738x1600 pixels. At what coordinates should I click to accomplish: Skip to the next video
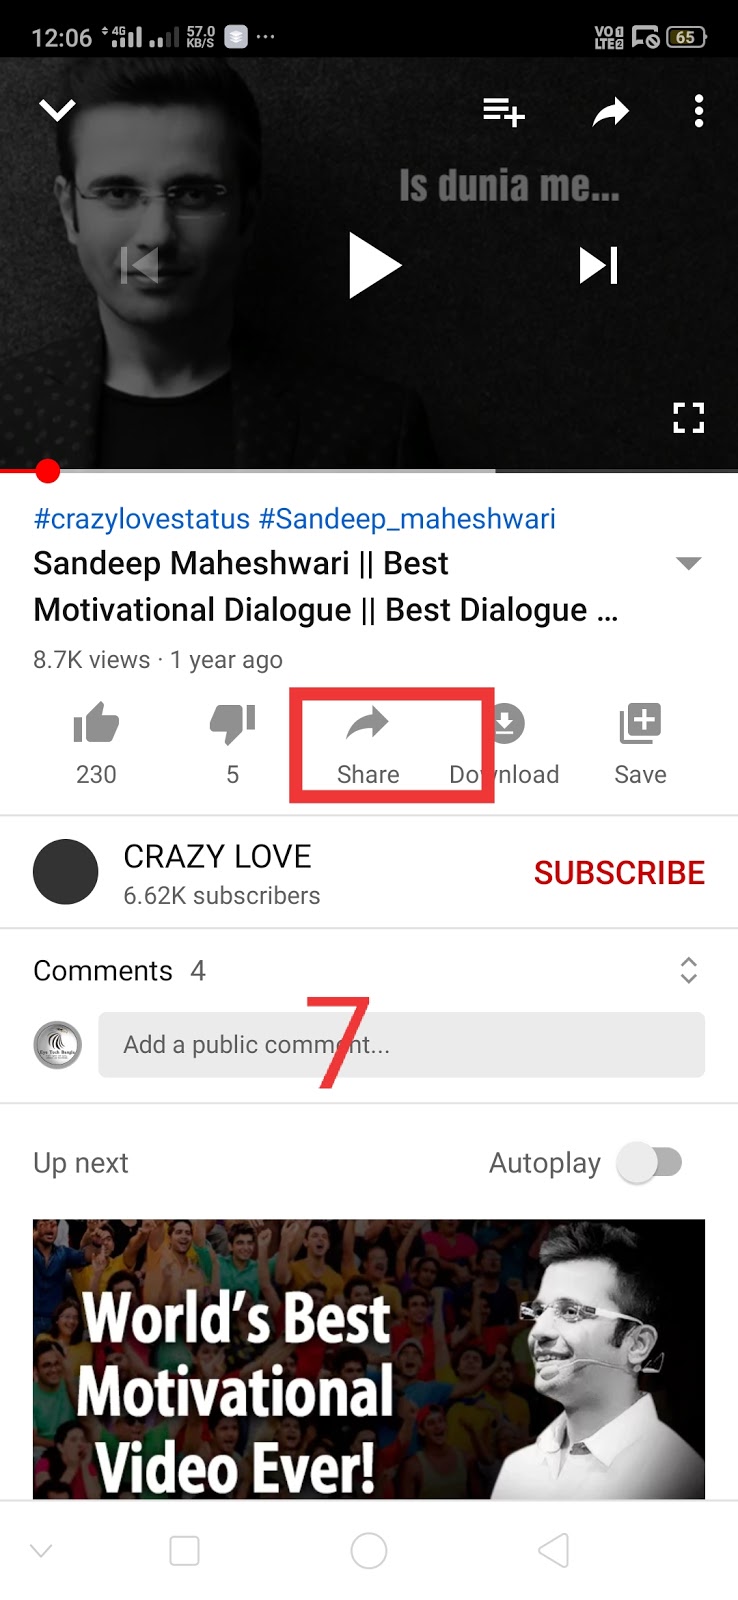click(x=598, y=265)
